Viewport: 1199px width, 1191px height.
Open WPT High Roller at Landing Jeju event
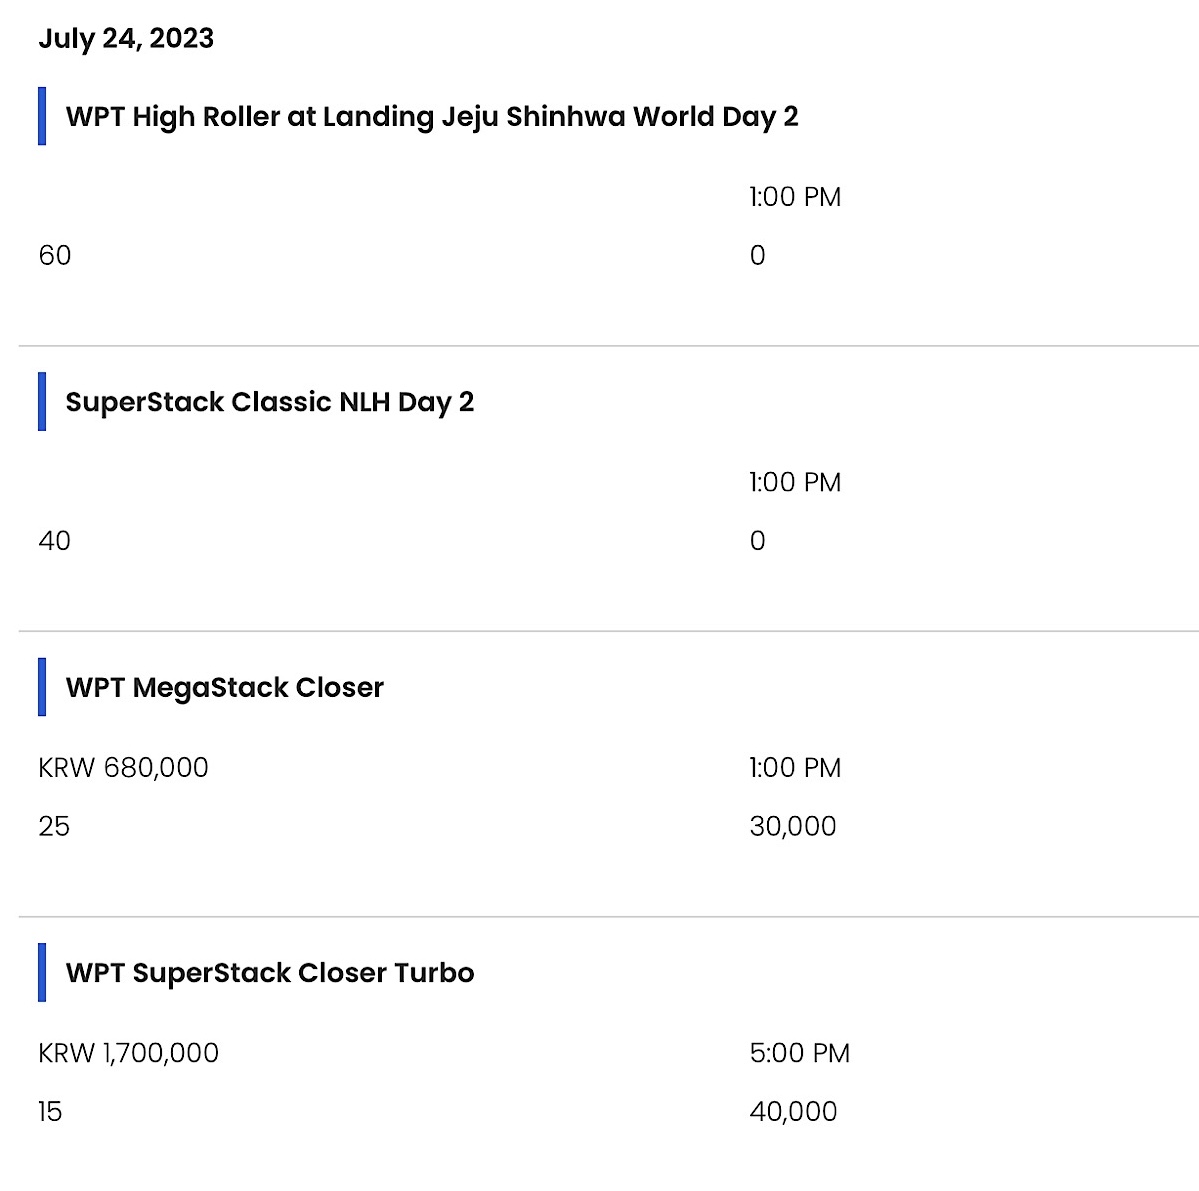tap(432, 116)
